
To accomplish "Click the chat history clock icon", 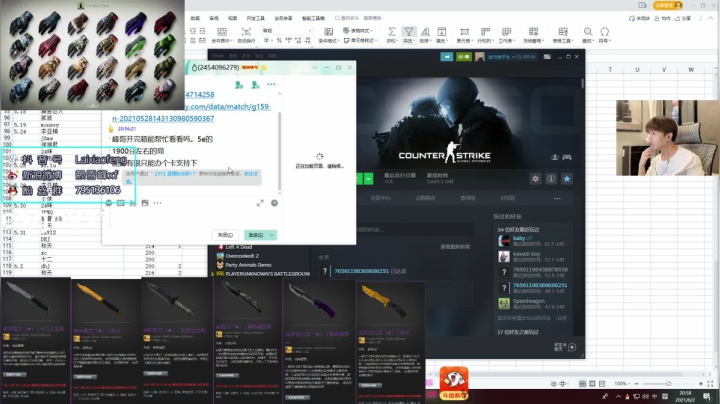I will pos(274,203).
